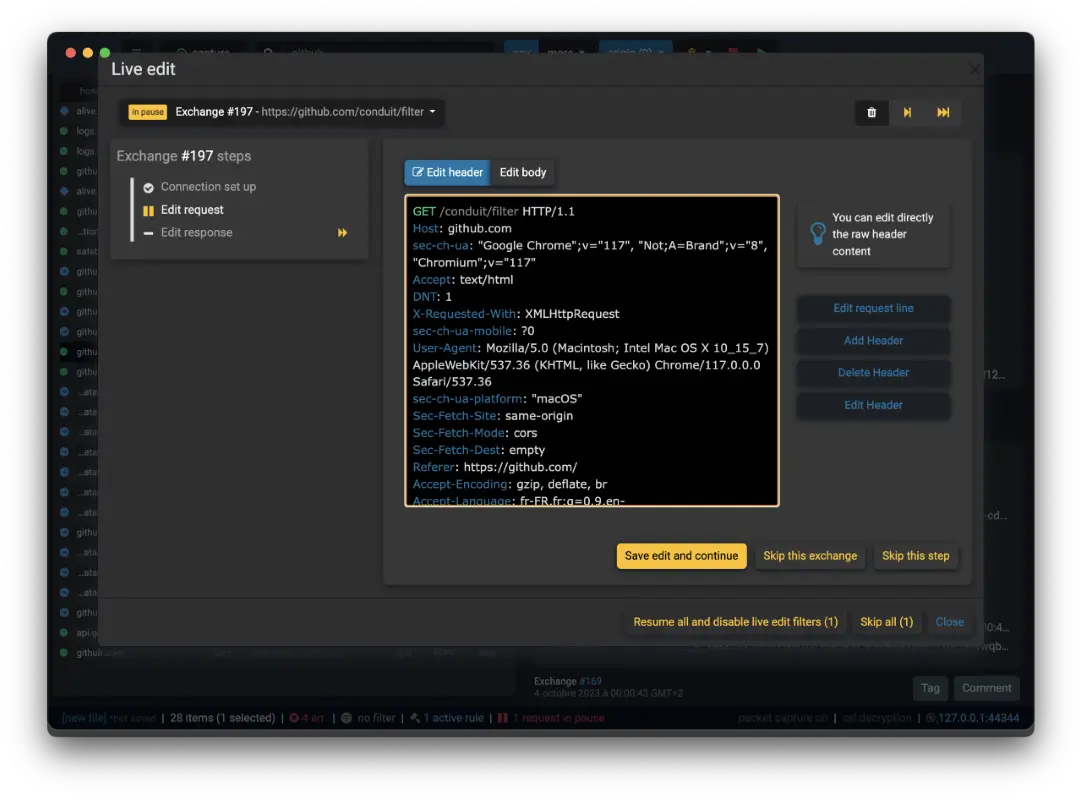Viewport: 1082px width, 800px height.
Task: Select the 'api.g' row in background list
Action: pyautogui.click(x=79, y=632)
